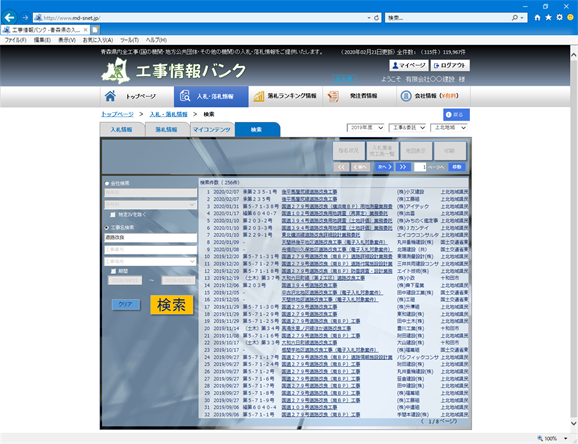Open the 表示(V) menu
578x444 pixels.
pyautogui.click(x=67, y=40)
